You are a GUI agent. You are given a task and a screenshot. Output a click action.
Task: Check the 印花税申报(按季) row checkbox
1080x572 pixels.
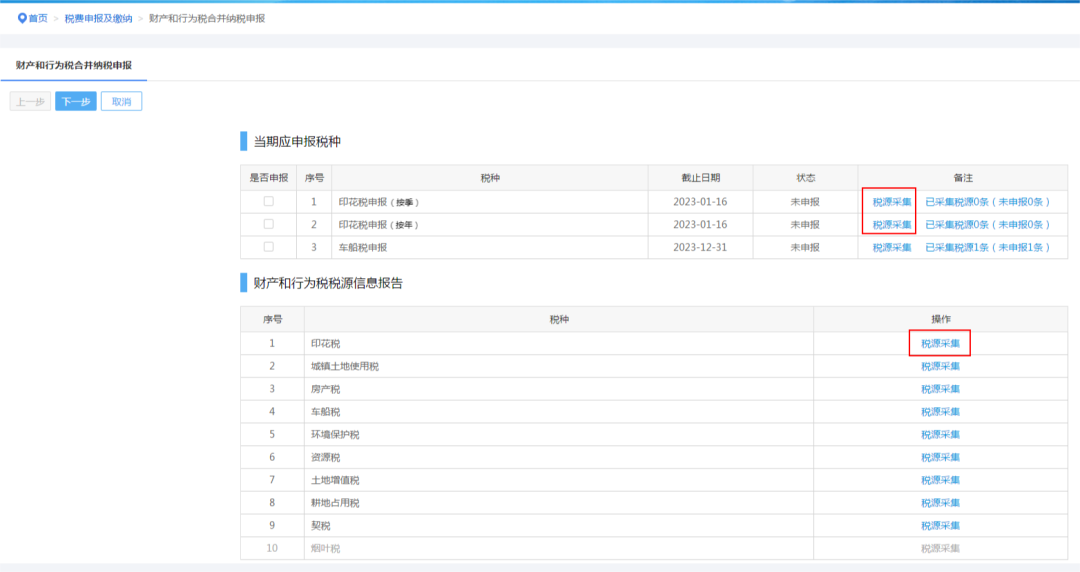(x=268, y=201)
